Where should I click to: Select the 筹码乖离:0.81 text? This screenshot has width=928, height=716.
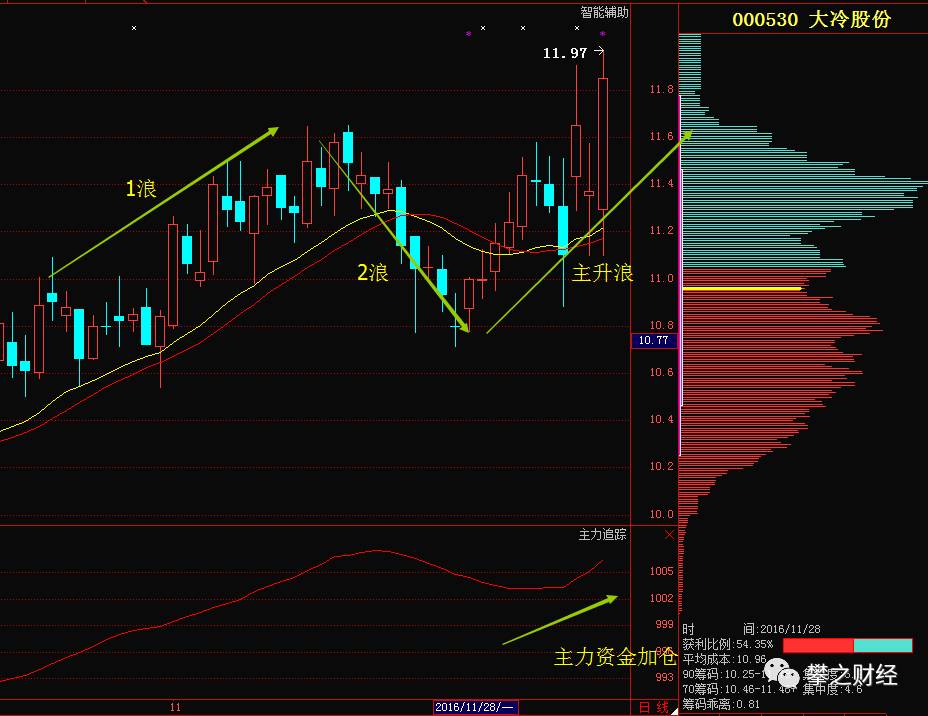click(721, 704)
